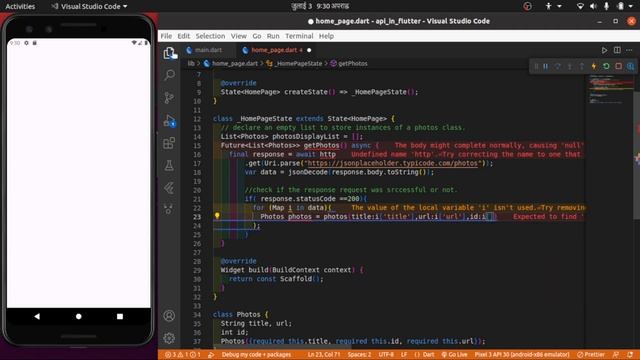Open the Explorer view in activity bar
The height and width of the screenshot is (360, 640).
tap(169, 53)
